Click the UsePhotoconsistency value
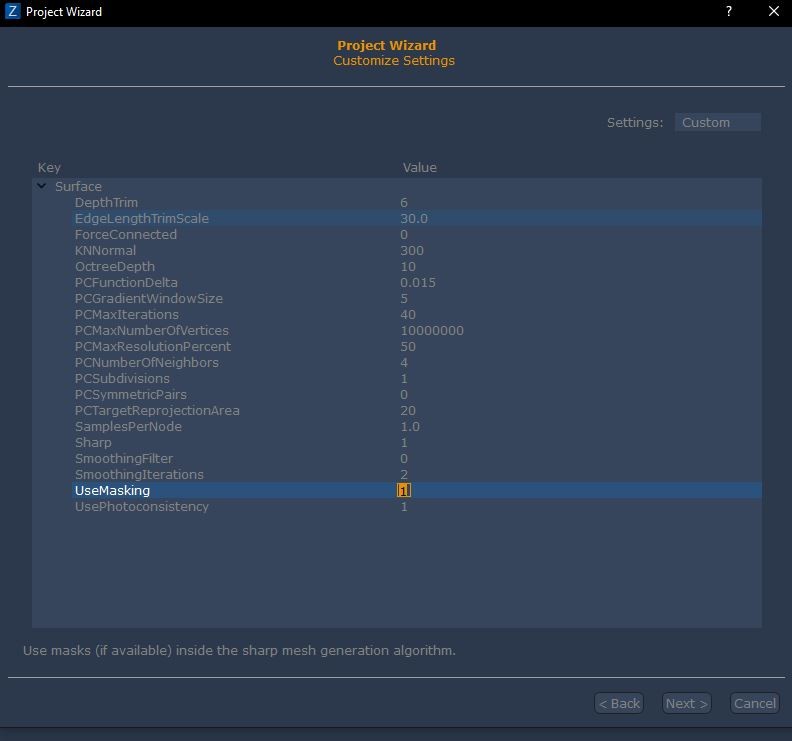The image size is (792, 741). click(x=404, y=506)
